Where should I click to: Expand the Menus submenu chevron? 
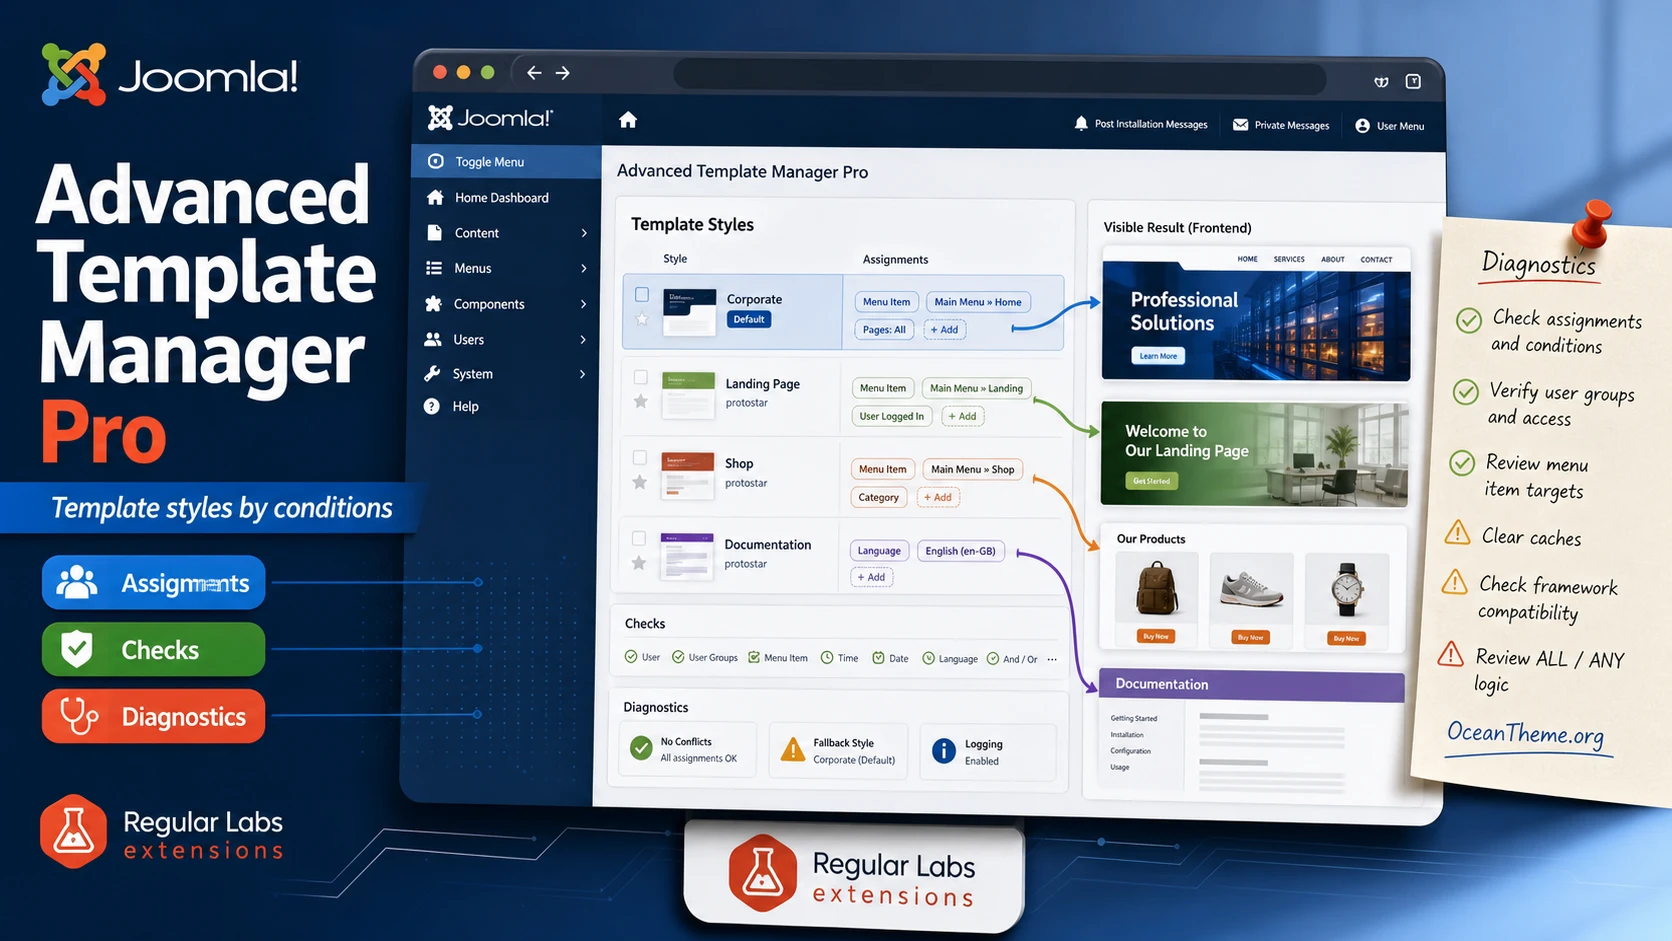coord(584,268)
